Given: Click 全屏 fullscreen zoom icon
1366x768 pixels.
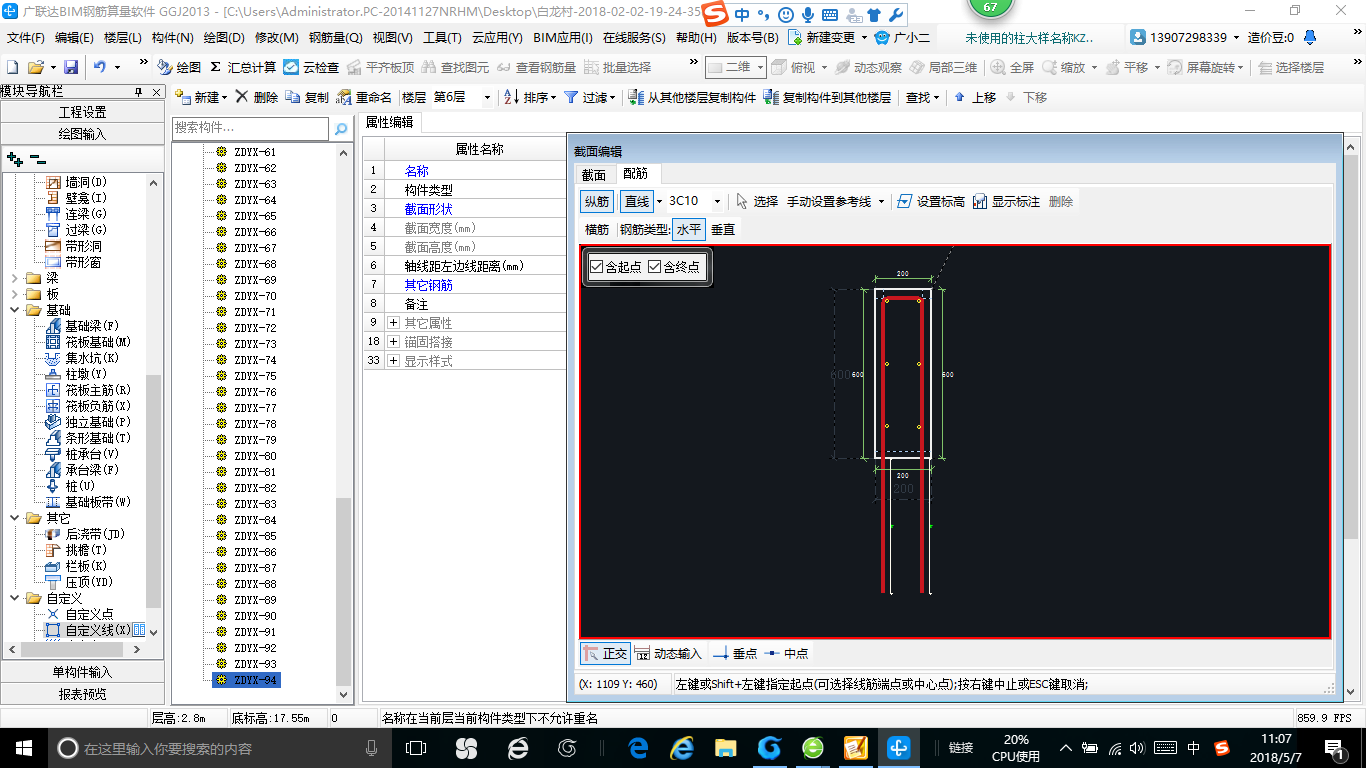Looking at the screenshot, I should 1012,67.
